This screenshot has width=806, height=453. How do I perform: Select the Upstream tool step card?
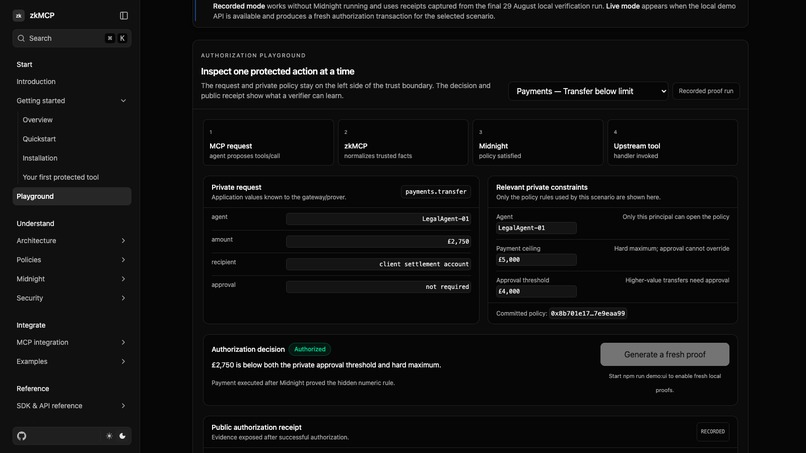coord(672,142)
